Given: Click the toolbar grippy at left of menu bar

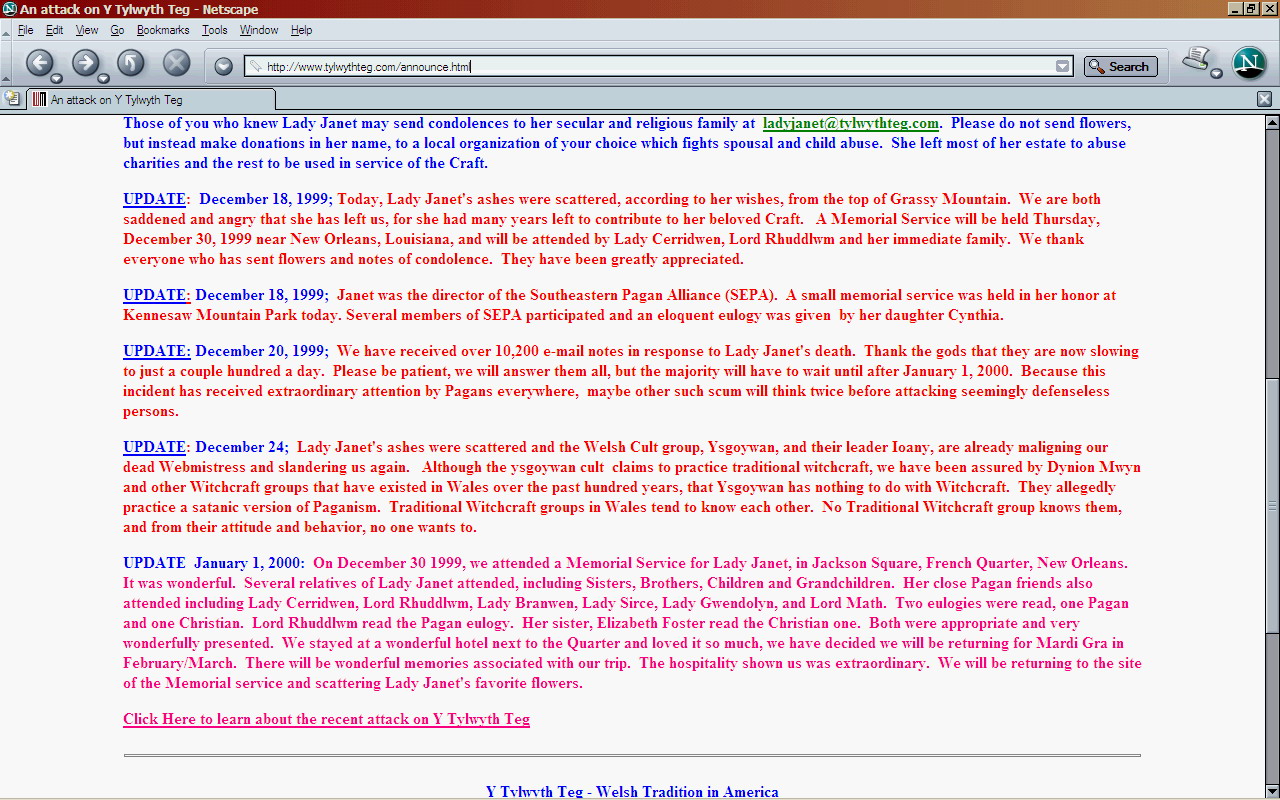Looking at the screenshot, I should 6,30.
